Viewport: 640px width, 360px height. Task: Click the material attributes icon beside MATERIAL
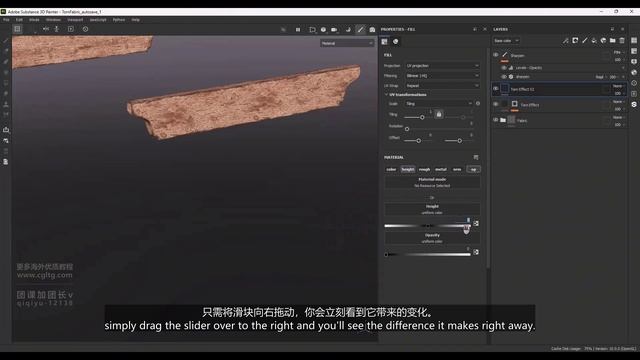[x=476, y=157]
